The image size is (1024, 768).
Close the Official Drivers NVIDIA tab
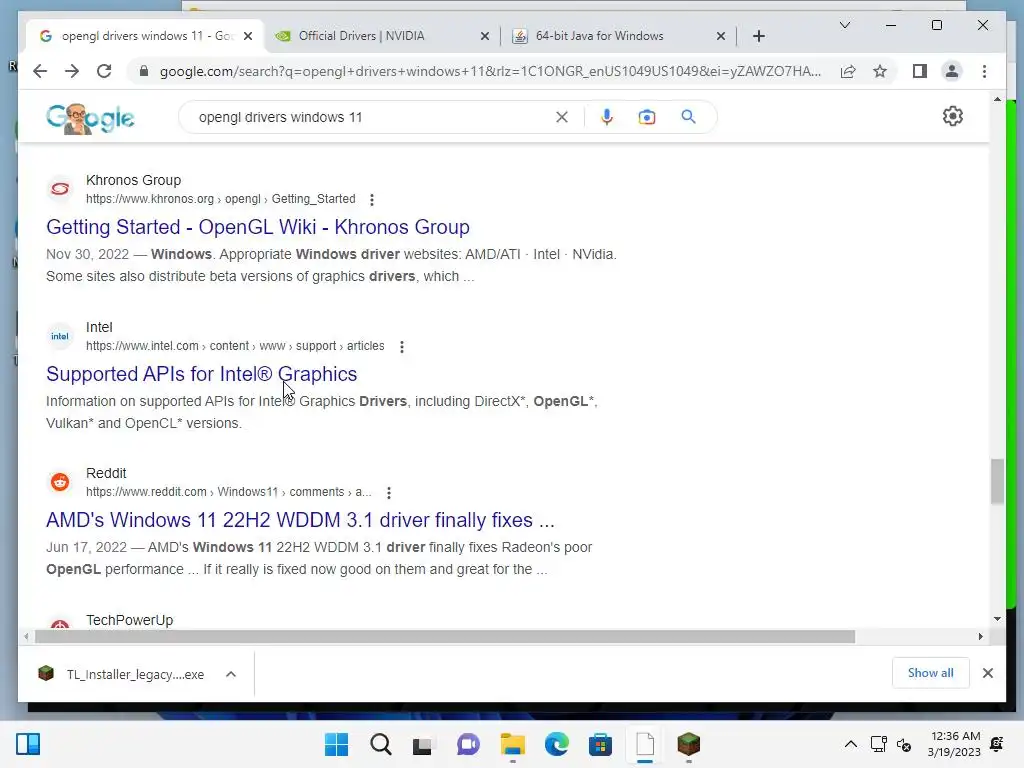tap(485, 36)
